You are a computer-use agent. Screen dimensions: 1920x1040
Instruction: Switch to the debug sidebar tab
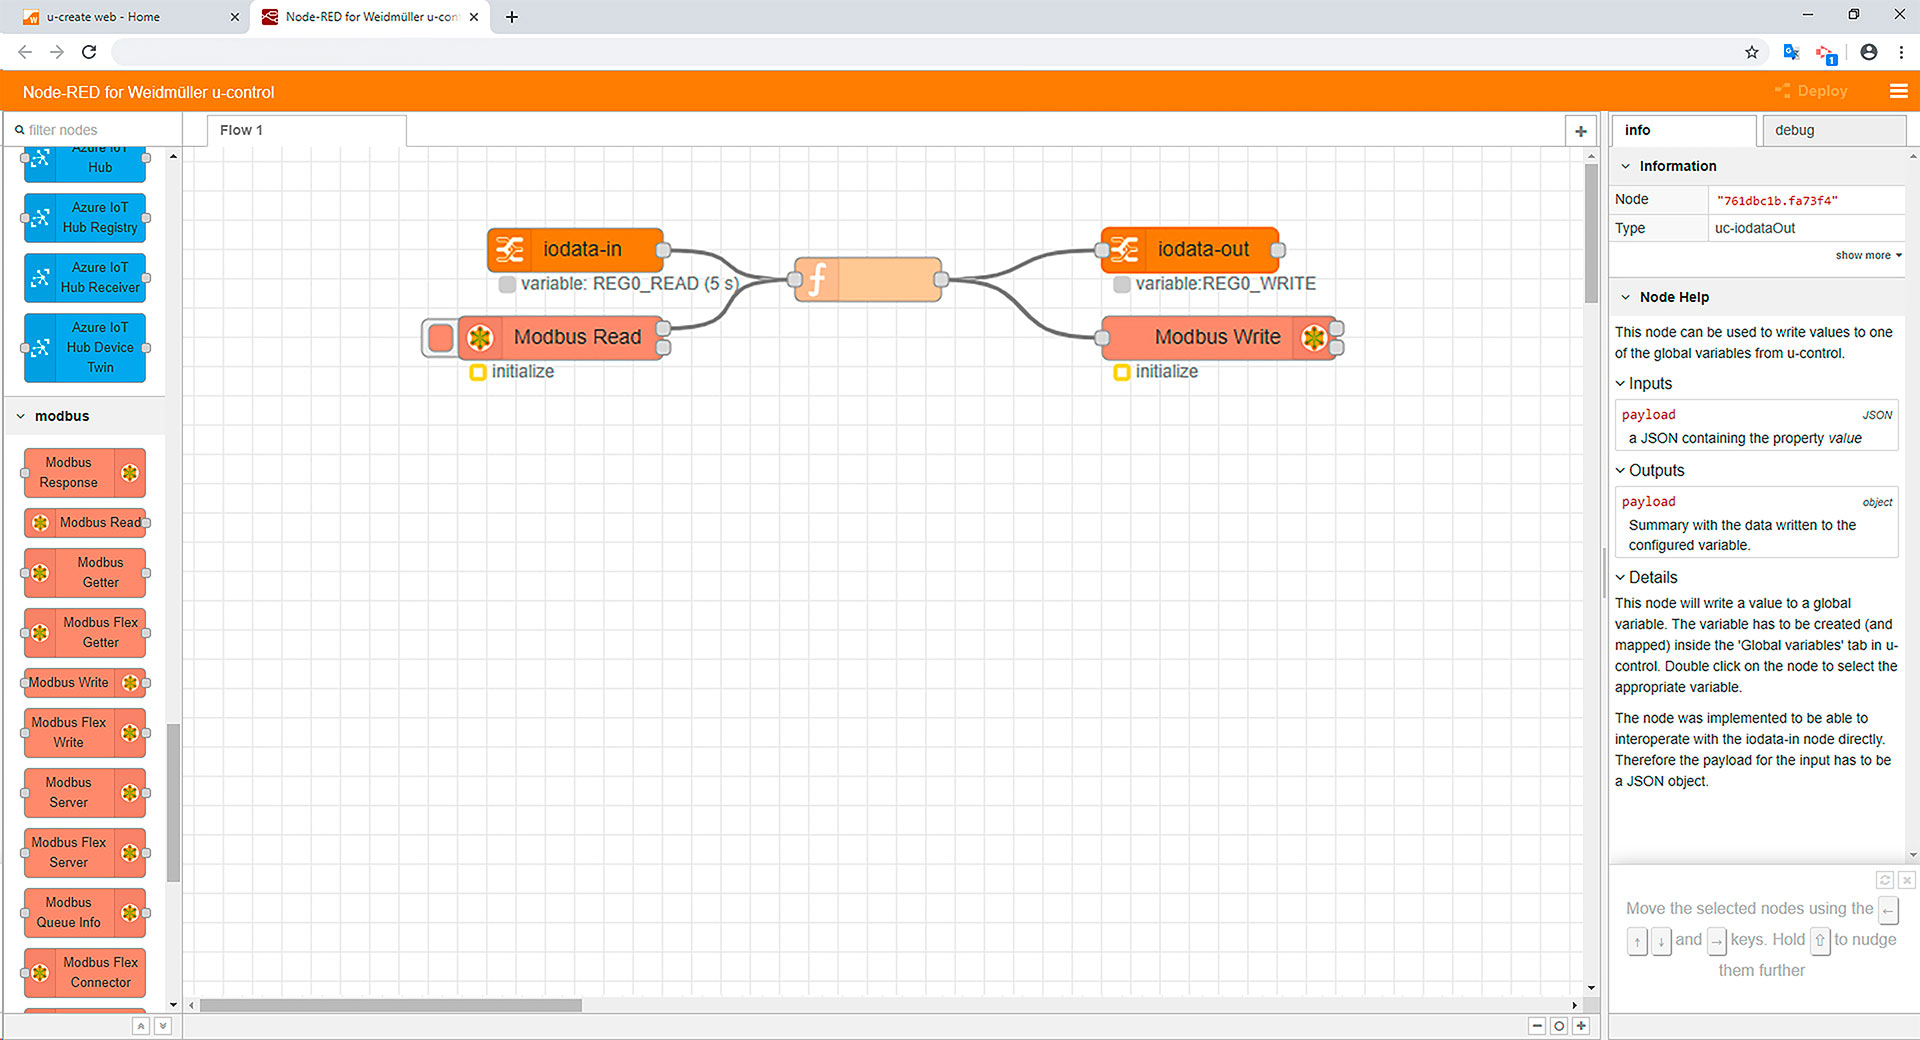(1832, 130)
